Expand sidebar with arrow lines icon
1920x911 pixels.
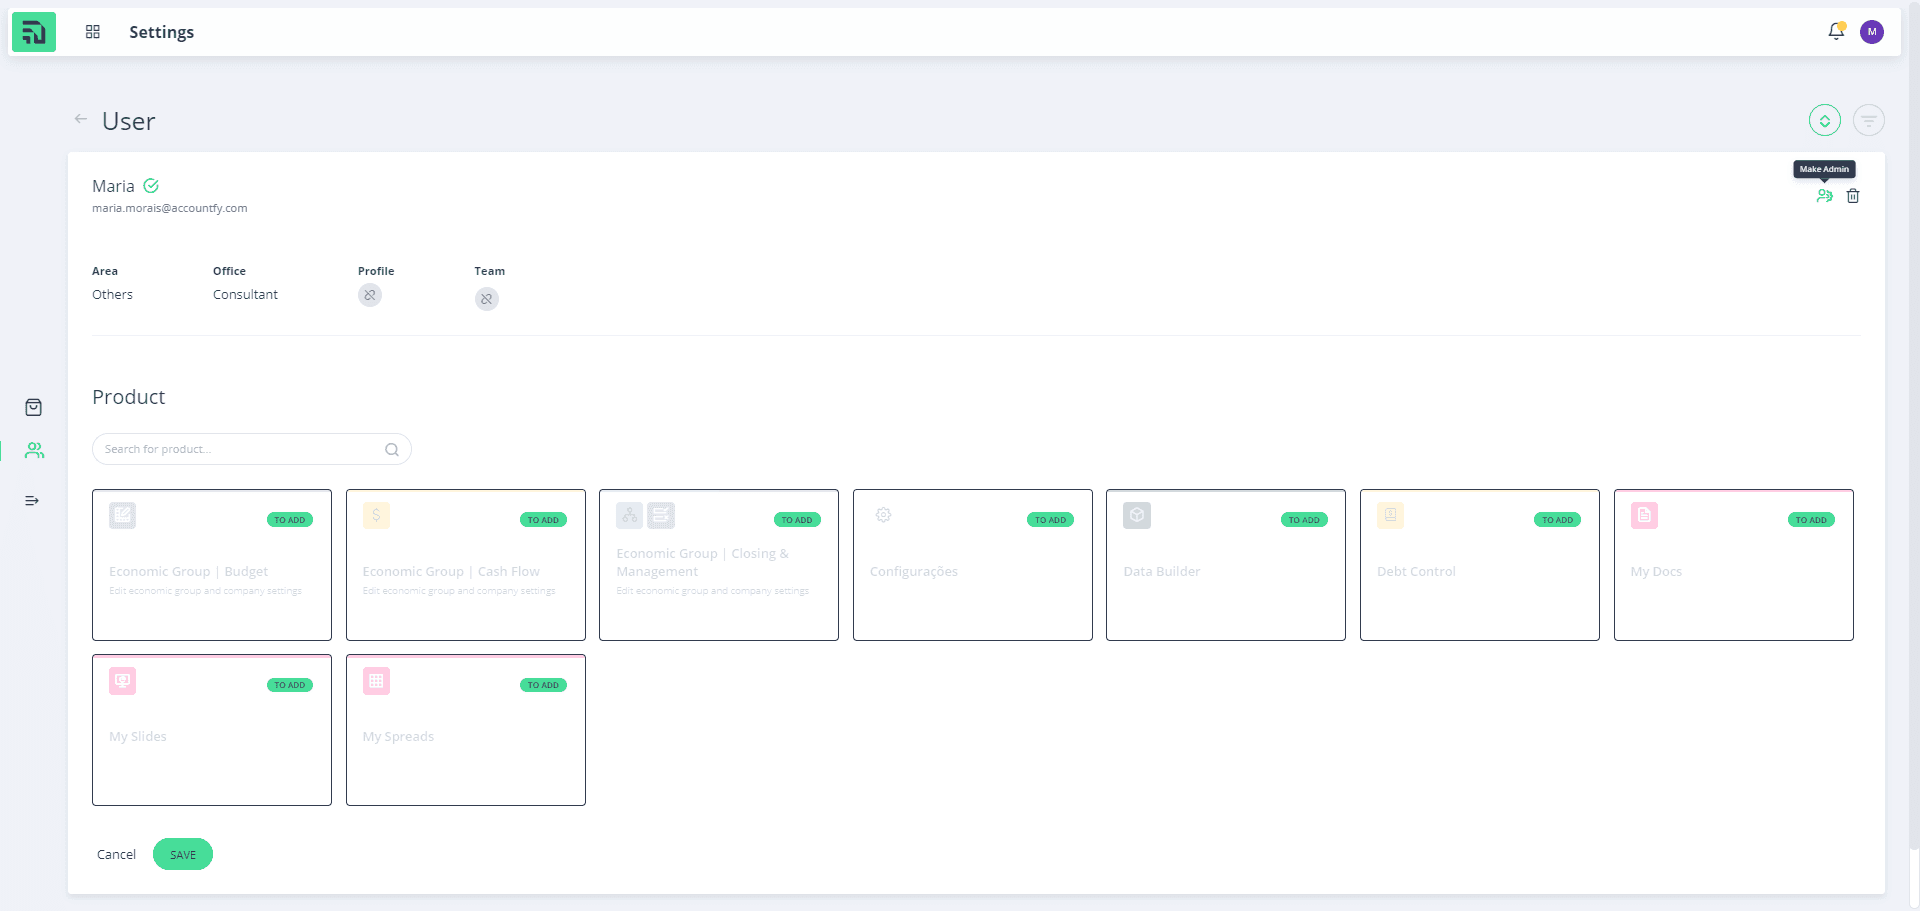[32, 501]
